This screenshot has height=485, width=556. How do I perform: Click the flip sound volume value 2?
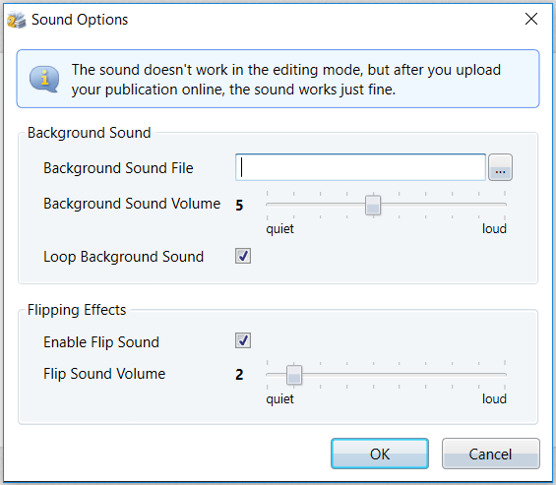[x=239, y=375]
